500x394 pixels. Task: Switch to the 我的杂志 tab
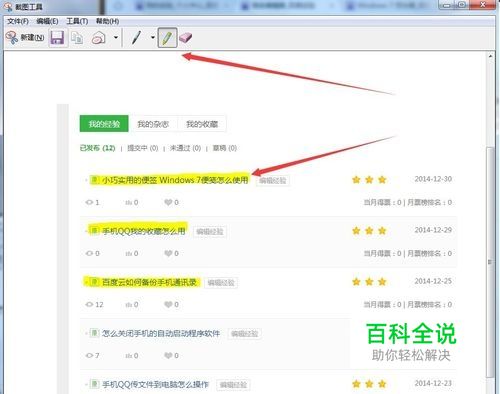pos(153,124)
